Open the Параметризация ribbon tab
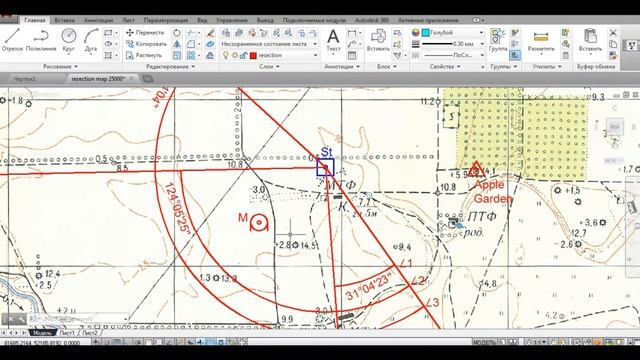640x360 pixels. [166, 20]
